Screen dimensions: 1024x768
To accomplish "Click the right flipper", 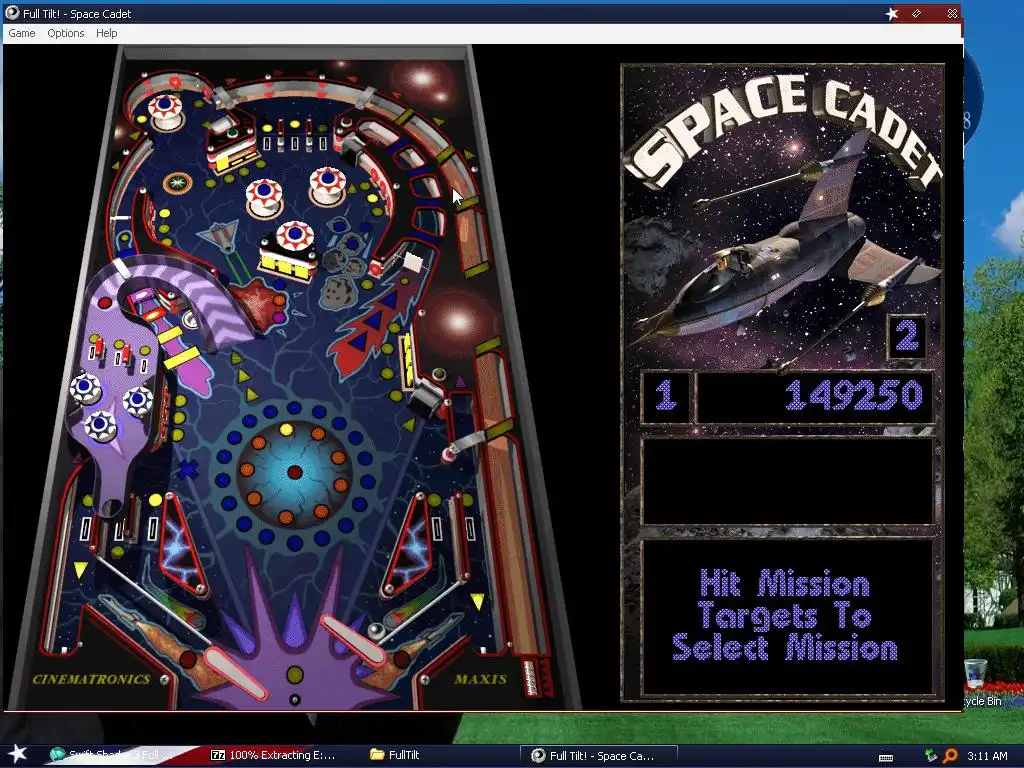I will pos(354,640).
